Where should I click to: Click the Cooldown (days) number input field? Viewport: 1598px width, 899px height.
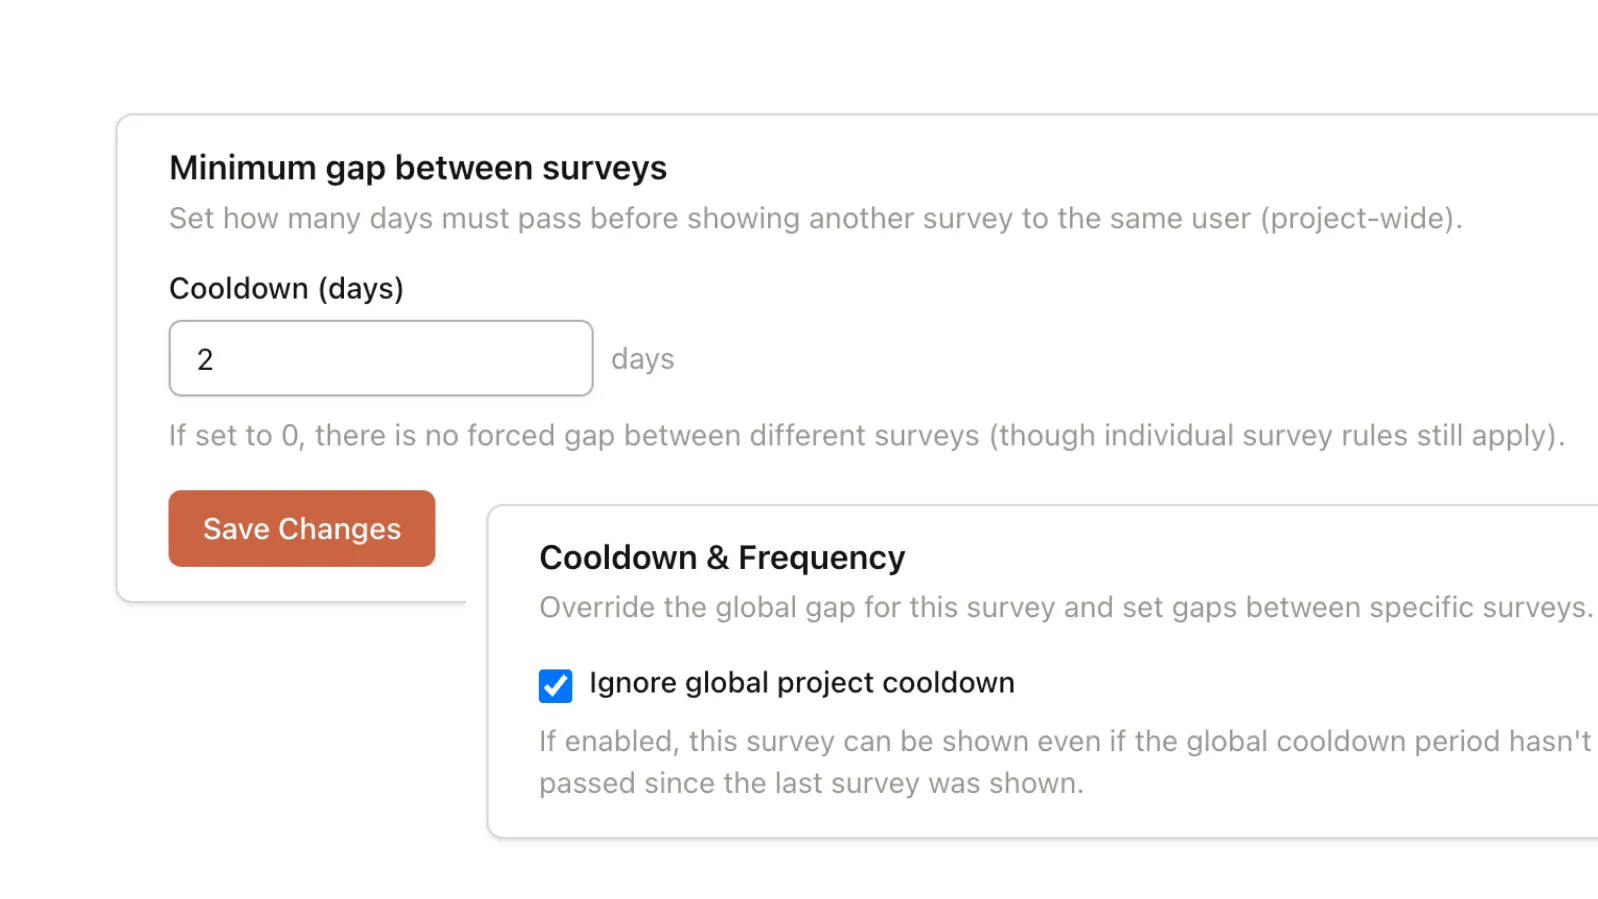(380, 358)
